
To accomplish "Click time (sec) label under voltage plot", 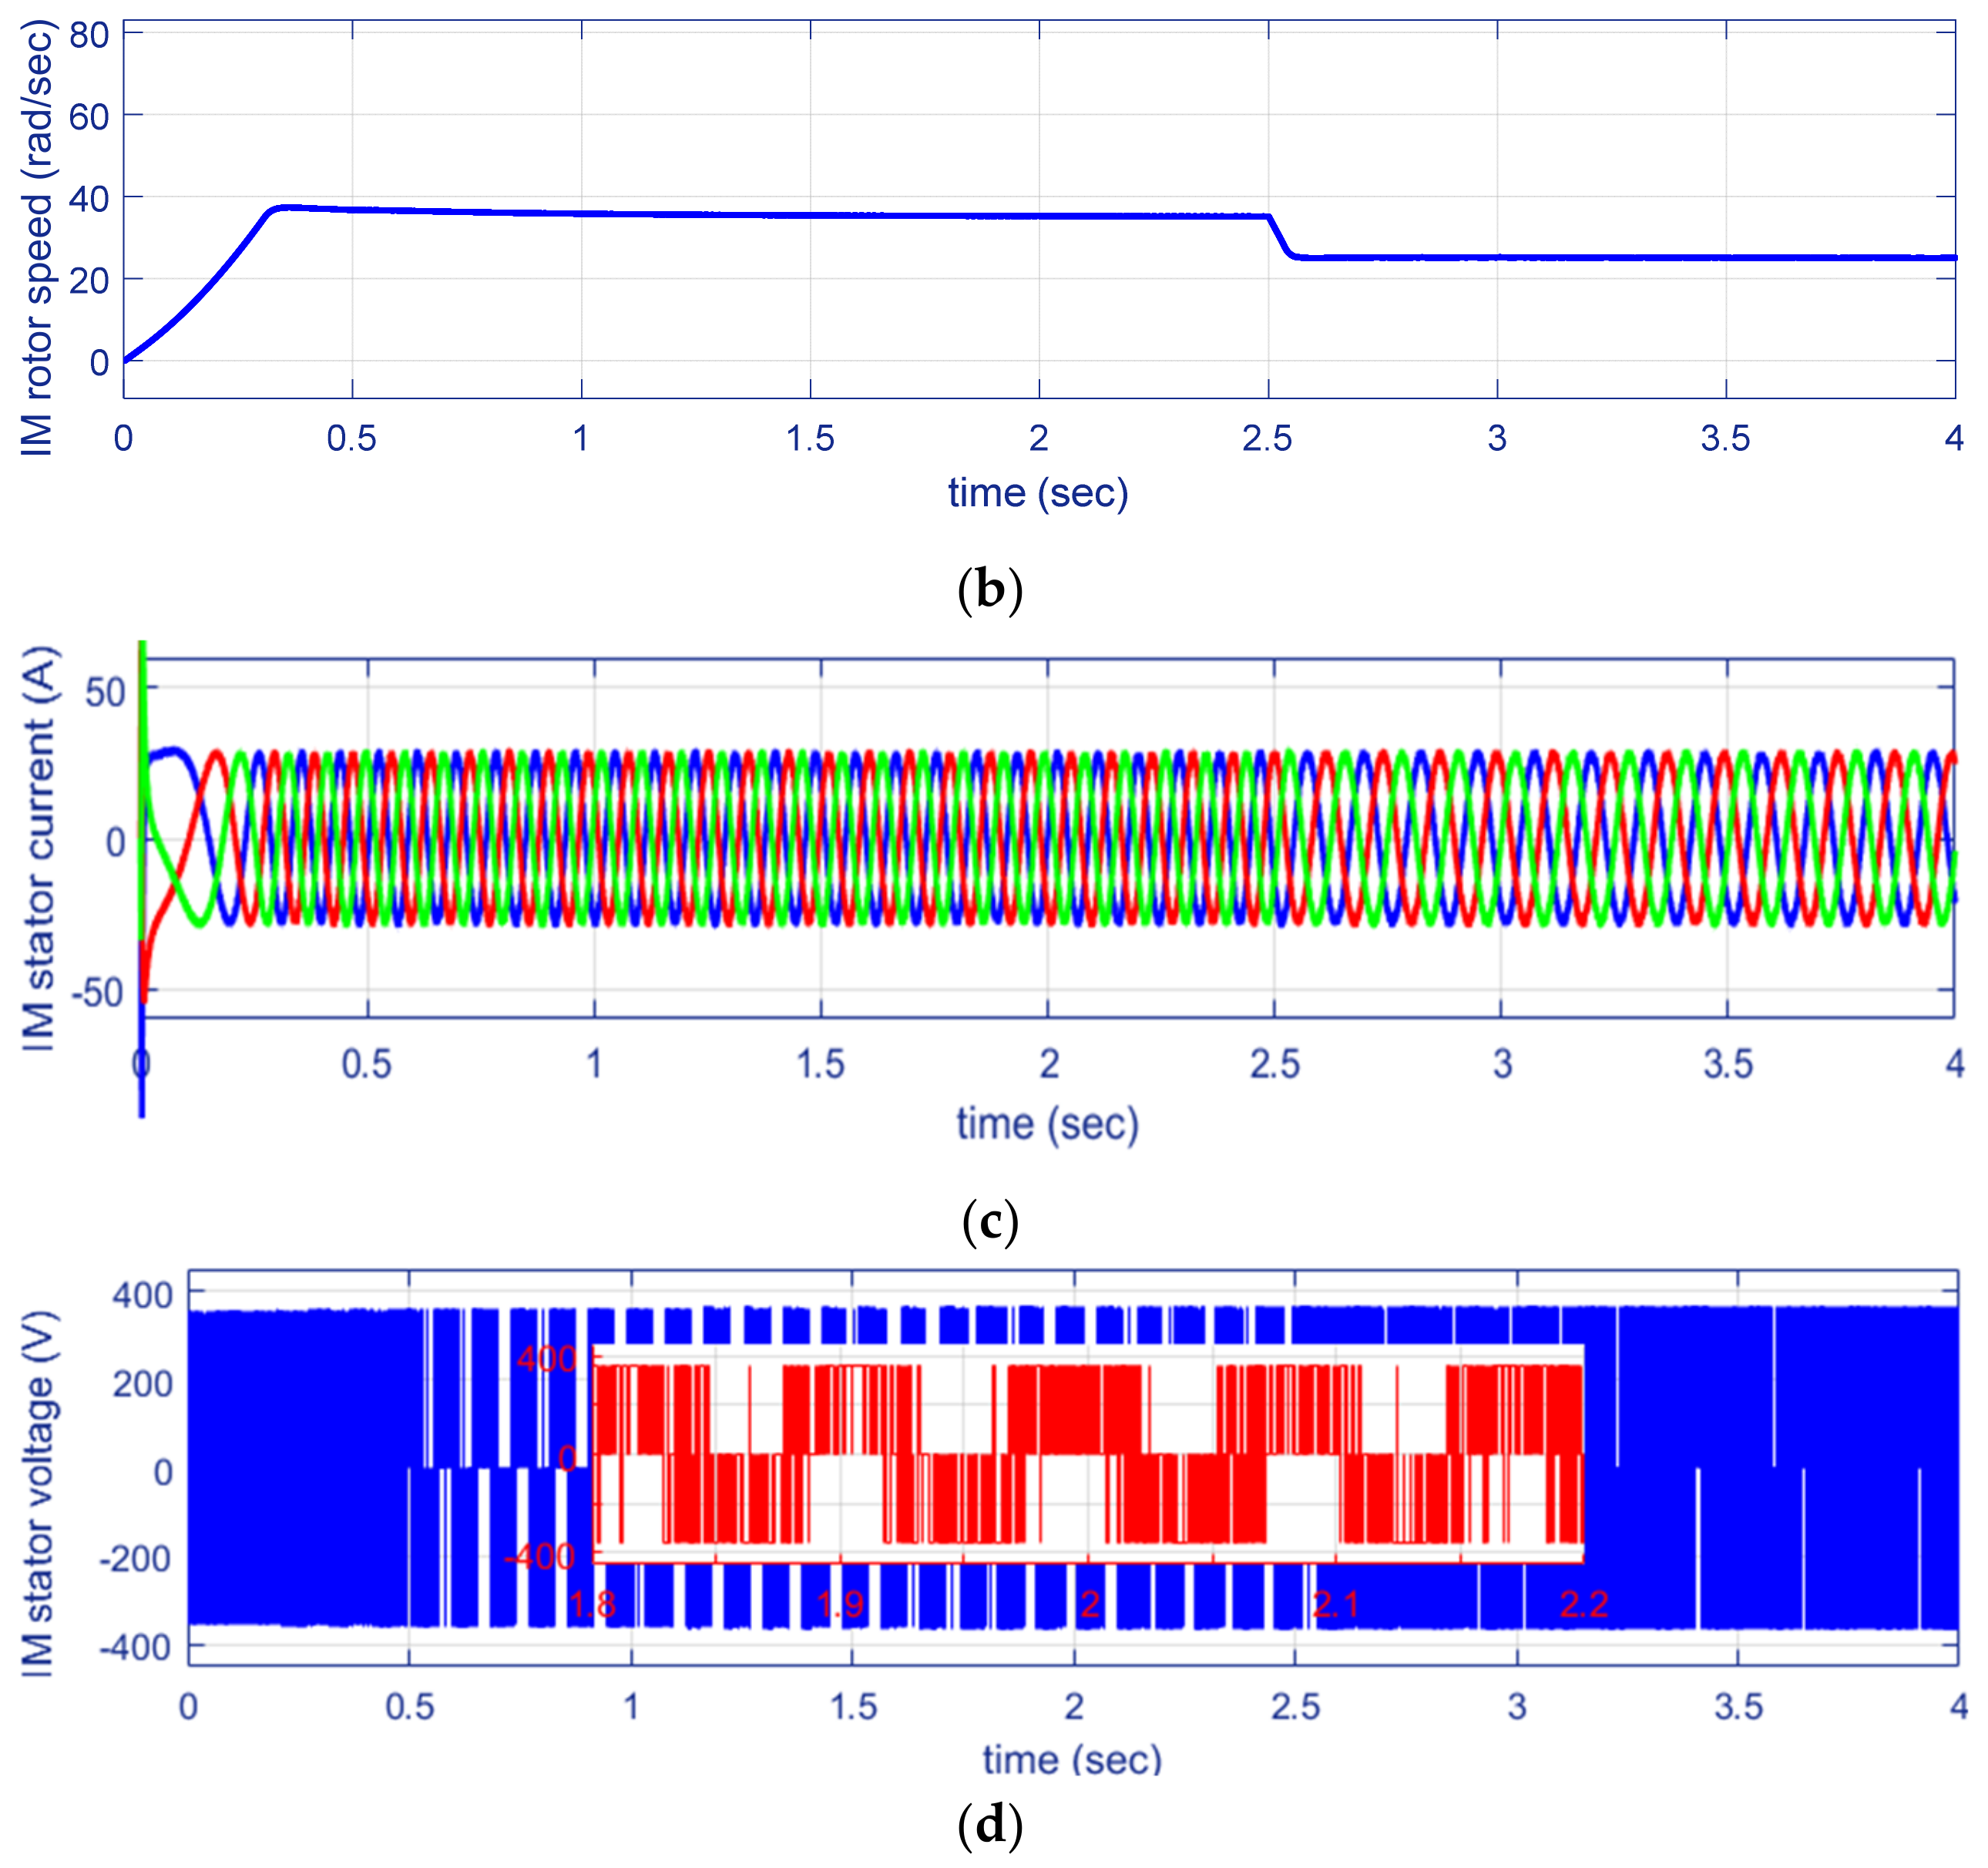I will (1072, 1759).
